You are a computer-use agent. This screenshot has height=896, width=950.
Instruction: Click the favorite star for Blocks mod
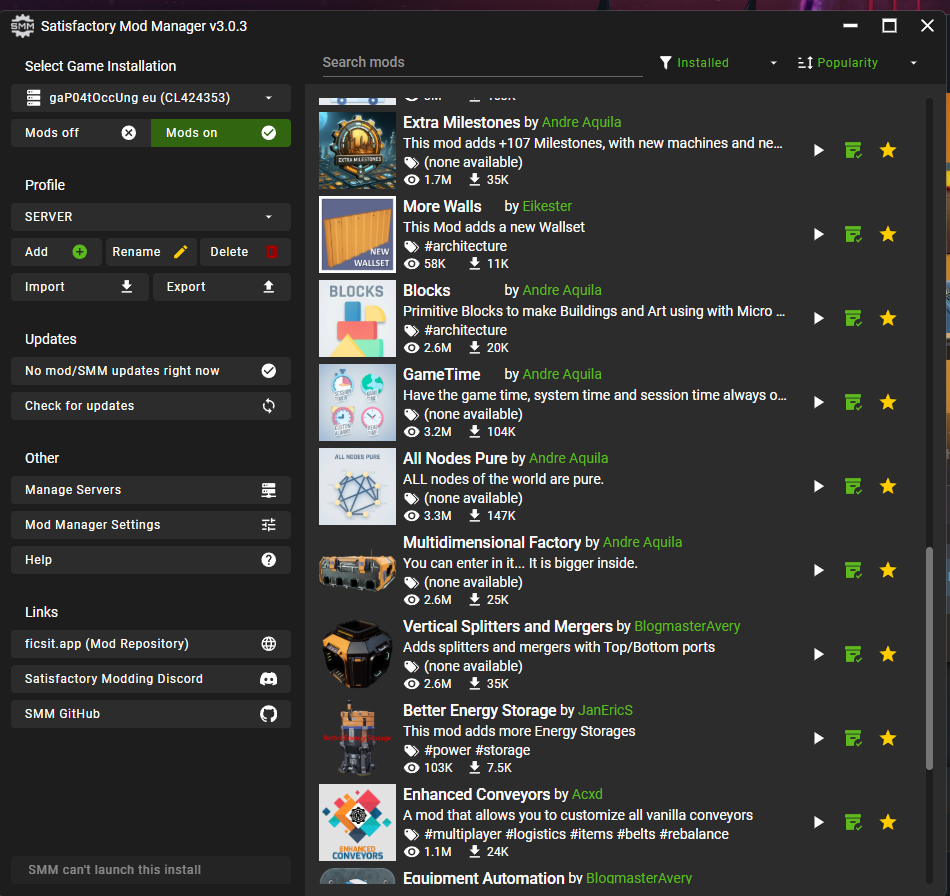888,318
